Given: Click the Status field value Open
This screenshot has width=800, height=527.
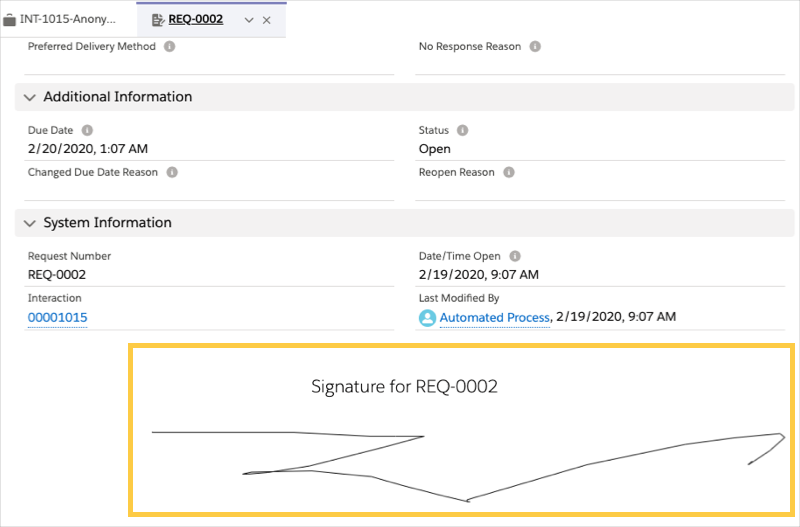Looking at the screenshot, I should pos(435,149).
